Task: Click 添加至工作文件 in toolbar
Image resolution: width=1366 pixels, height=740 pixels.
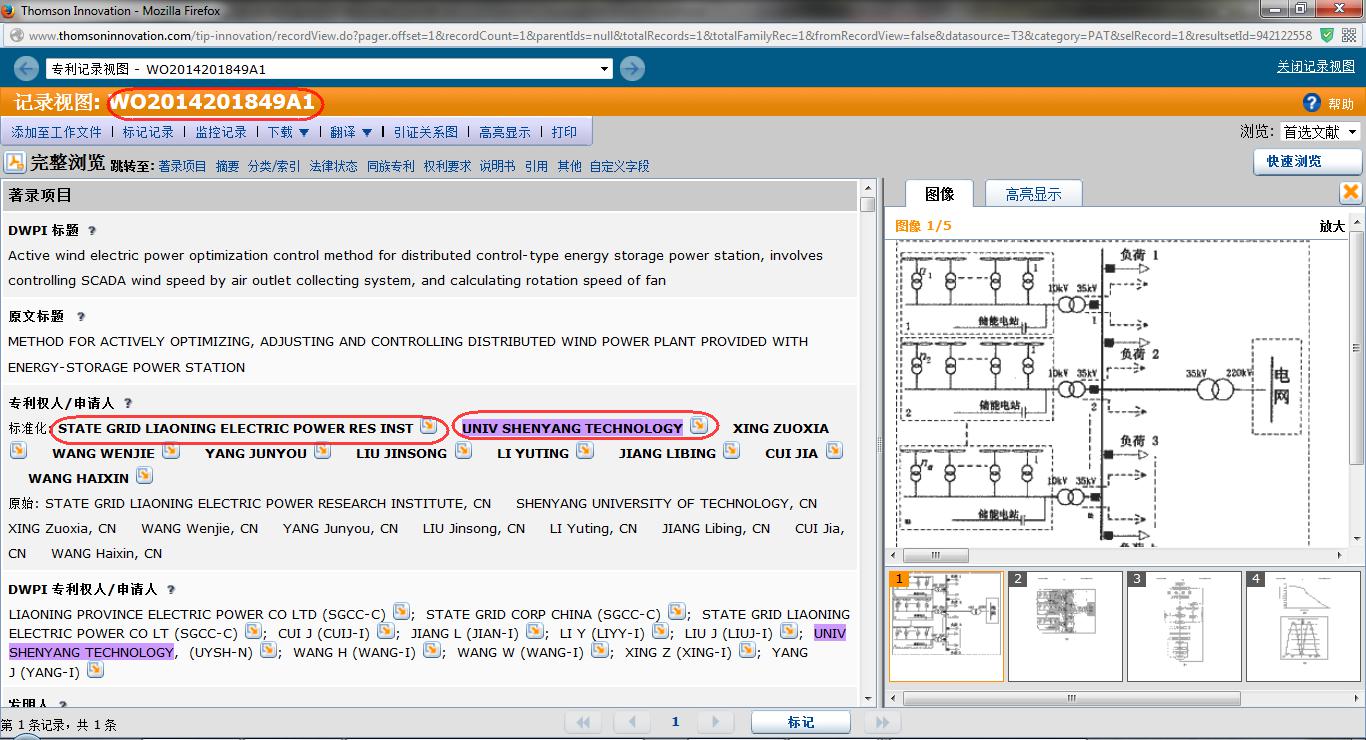Action: (x=57, y=132)
